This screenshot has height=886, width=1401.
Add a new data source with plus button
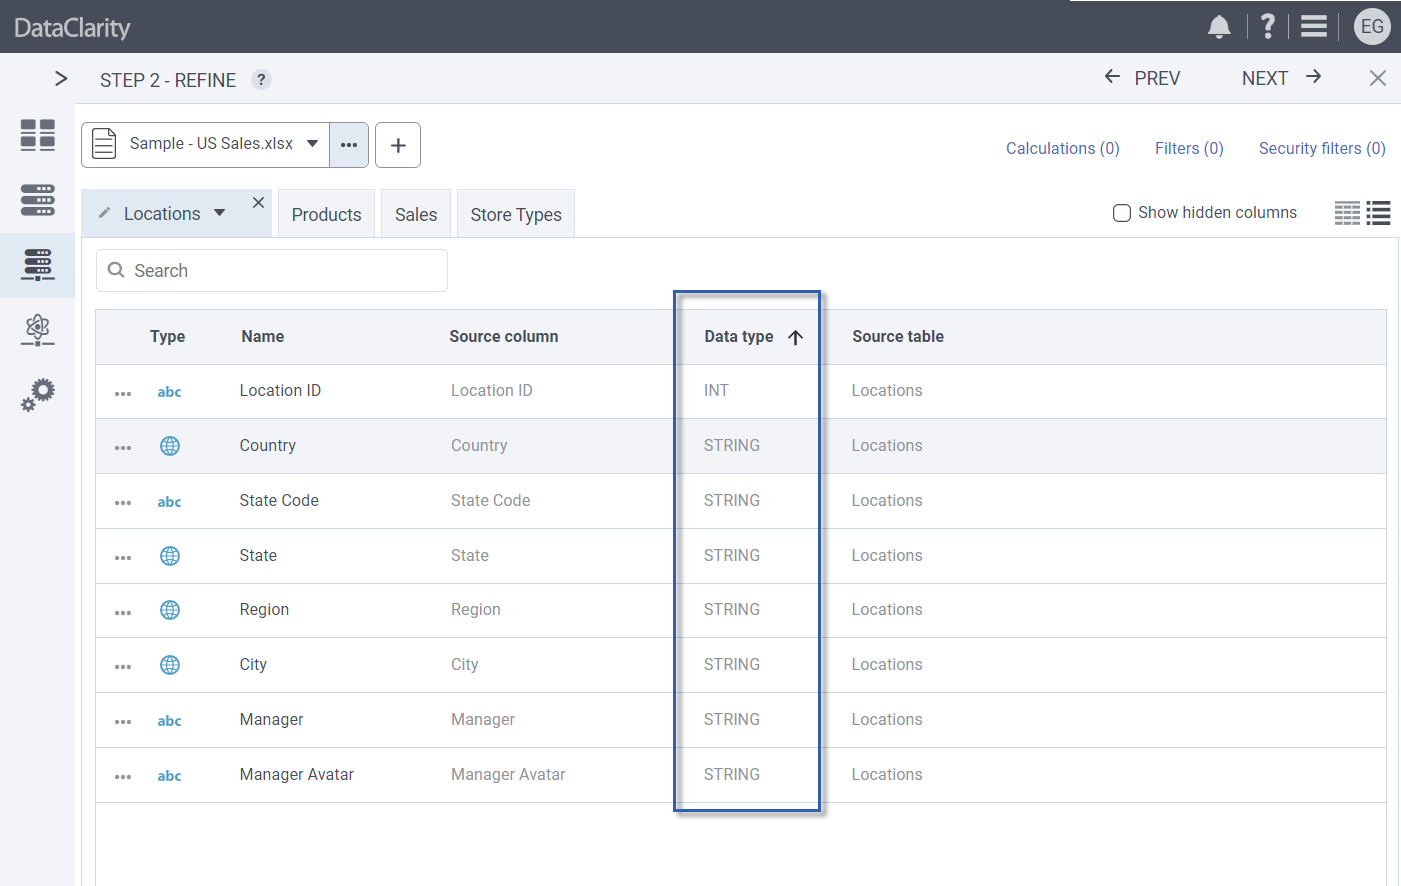[398, 145]
